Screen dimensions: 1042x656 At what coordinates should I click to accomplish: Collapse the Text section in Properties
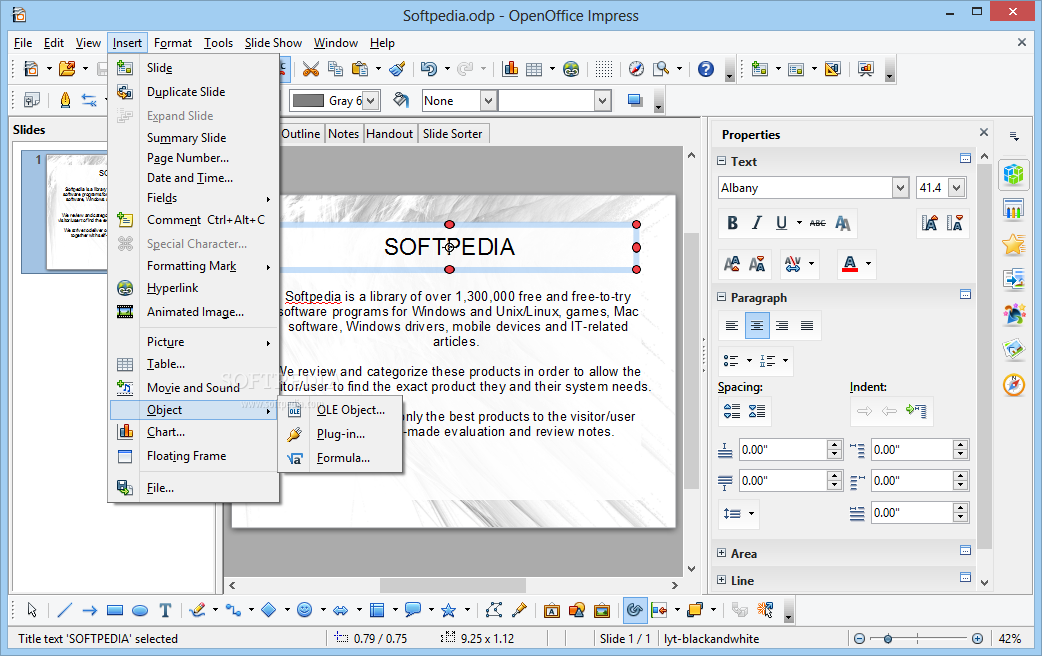click(722, 161)
